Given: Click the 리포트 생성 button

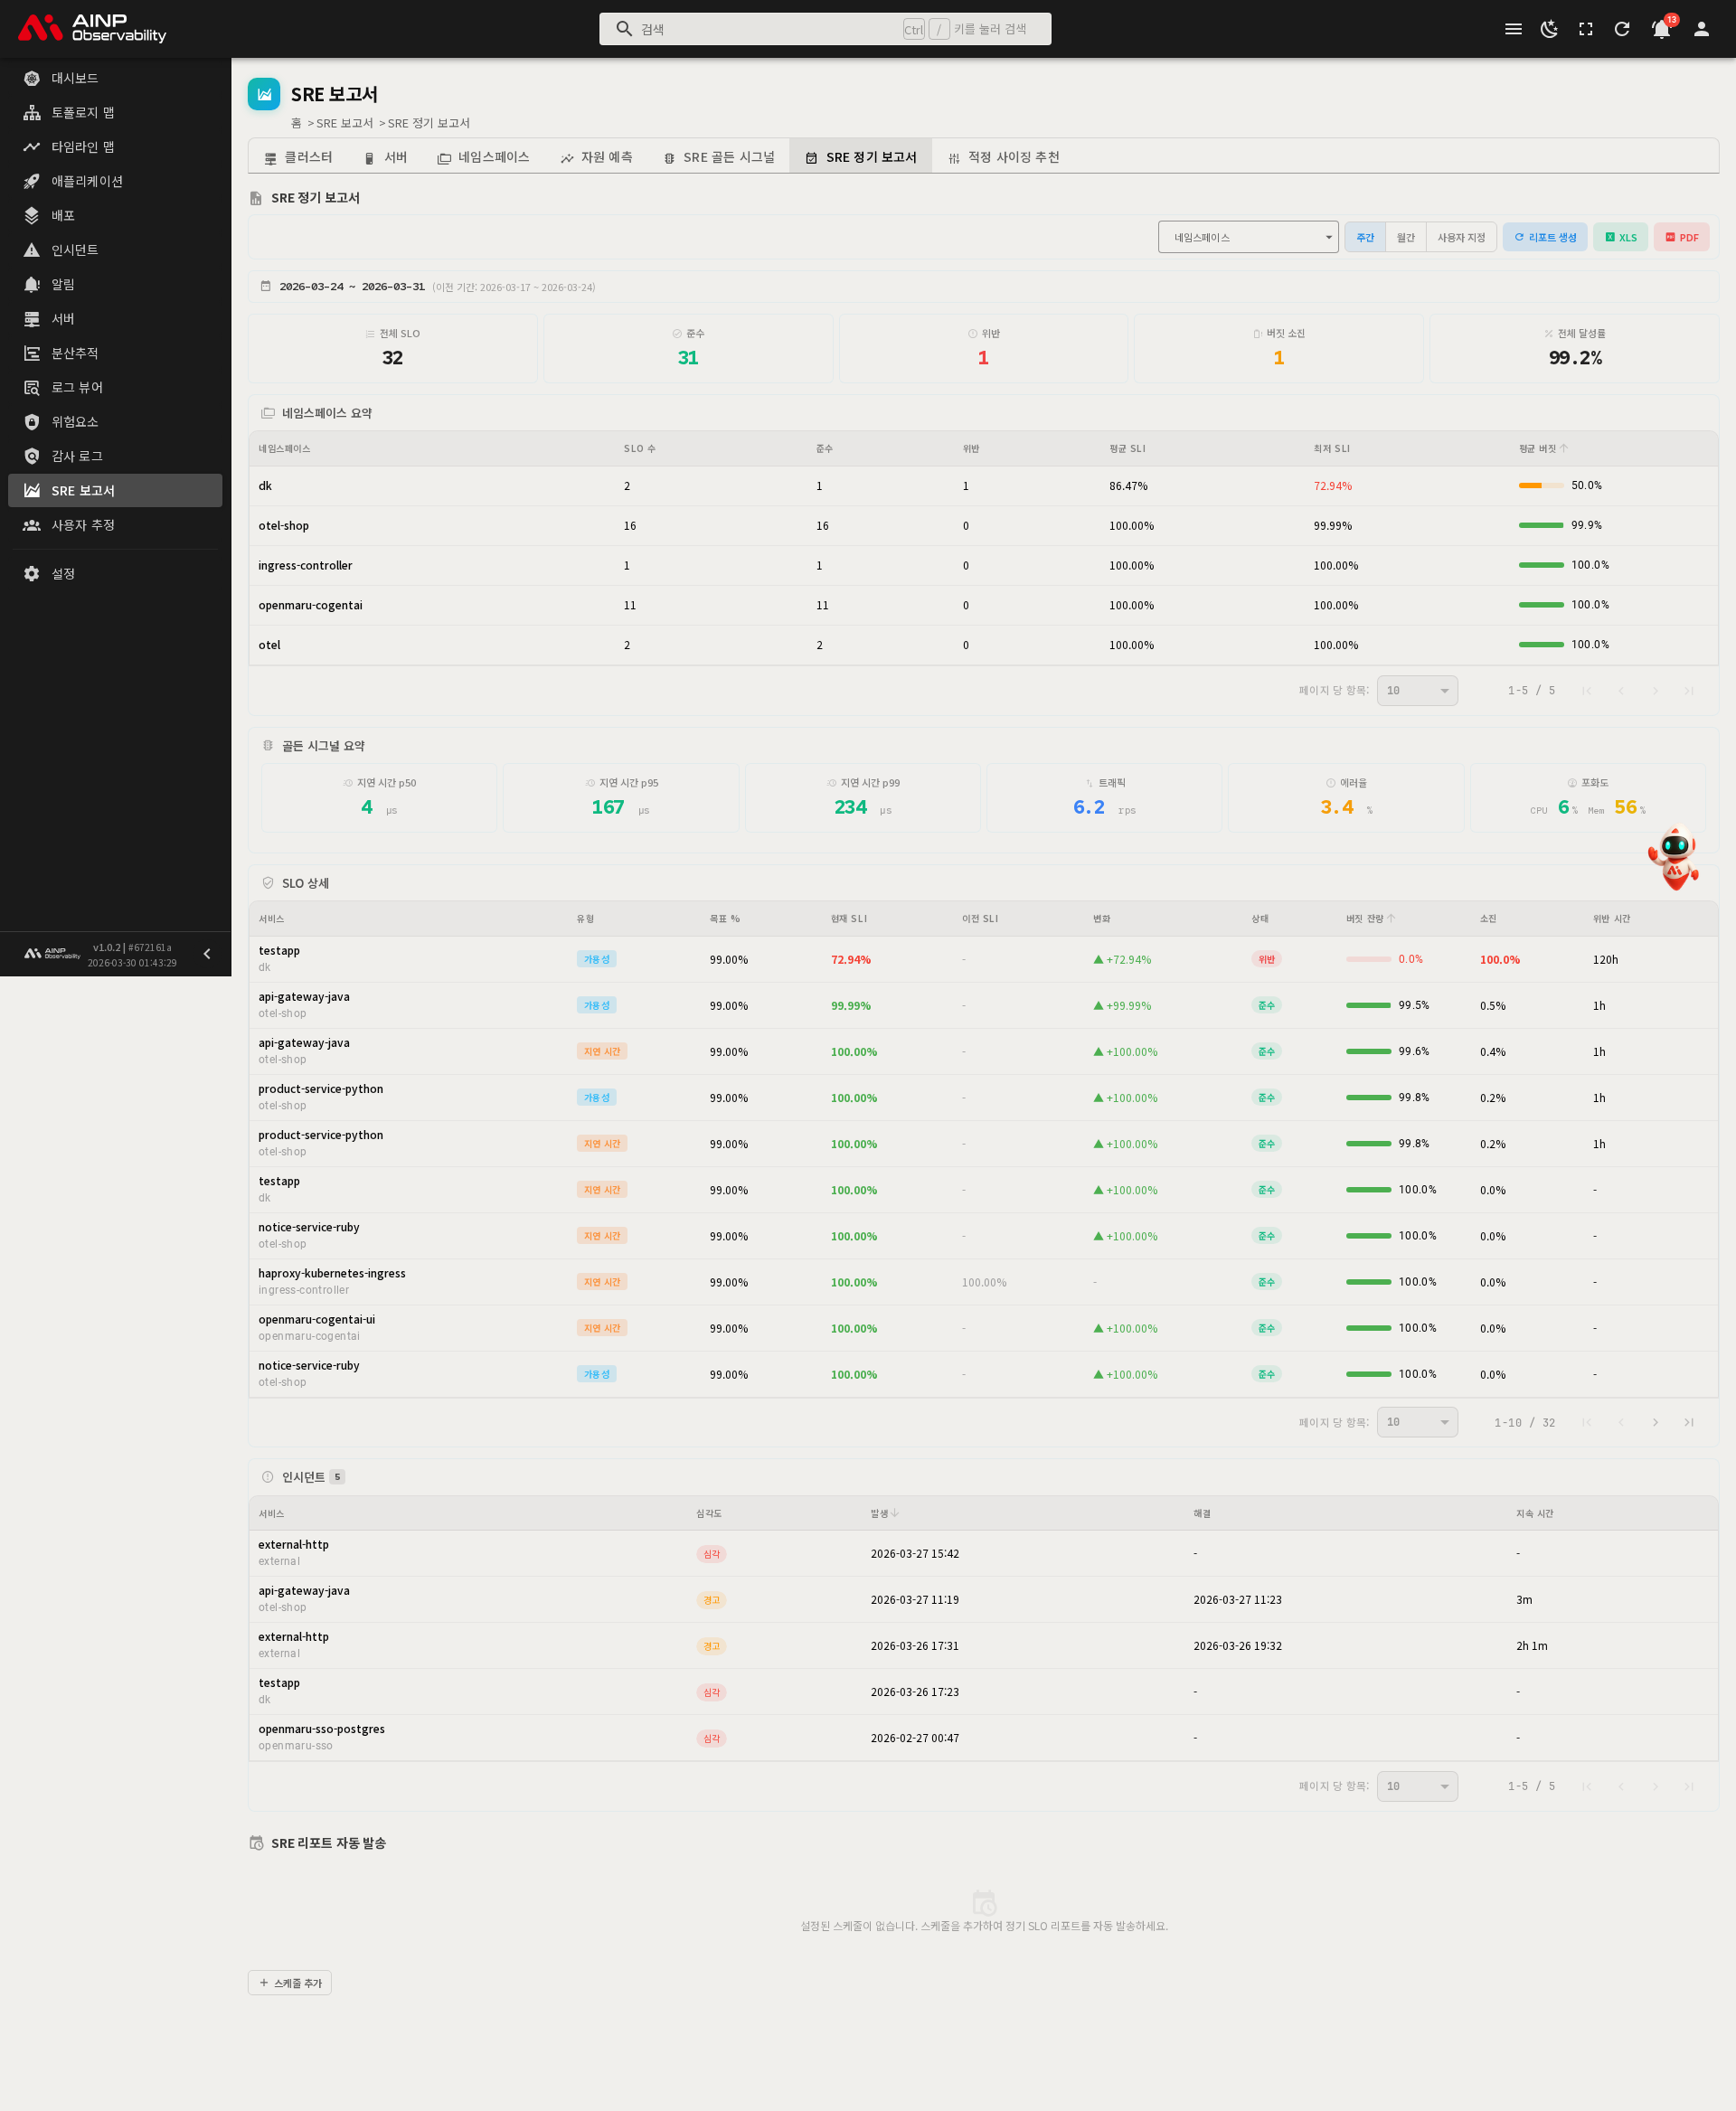Looking at the screenshot, I should 1544,237.
